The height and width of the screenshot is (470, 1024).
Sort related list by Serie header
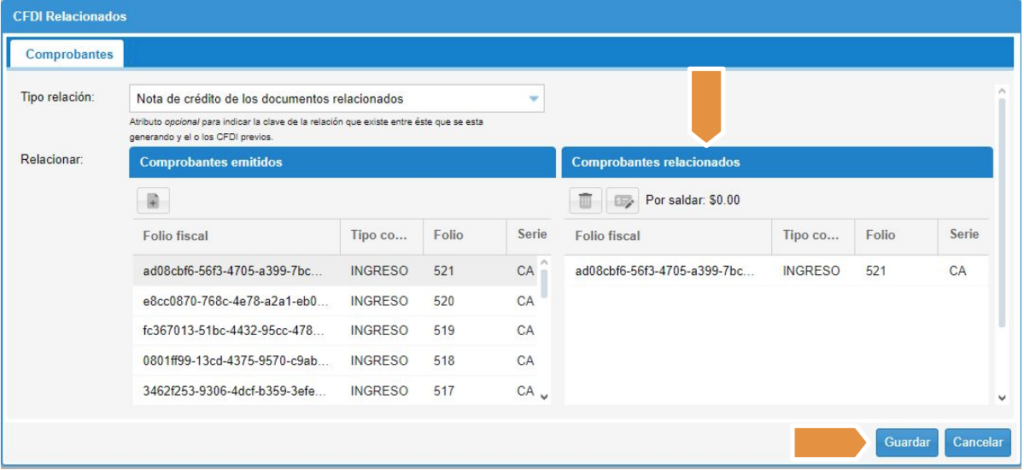[x=963, y=236]
